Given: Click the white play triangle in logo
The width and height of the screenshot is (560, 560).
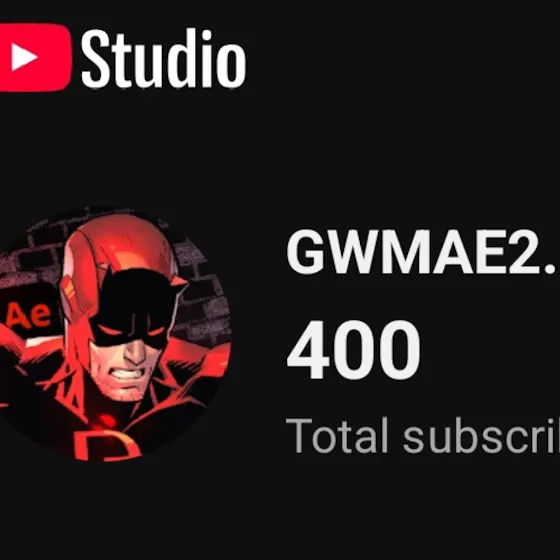Looking at the screenshot, I should 23,57.
